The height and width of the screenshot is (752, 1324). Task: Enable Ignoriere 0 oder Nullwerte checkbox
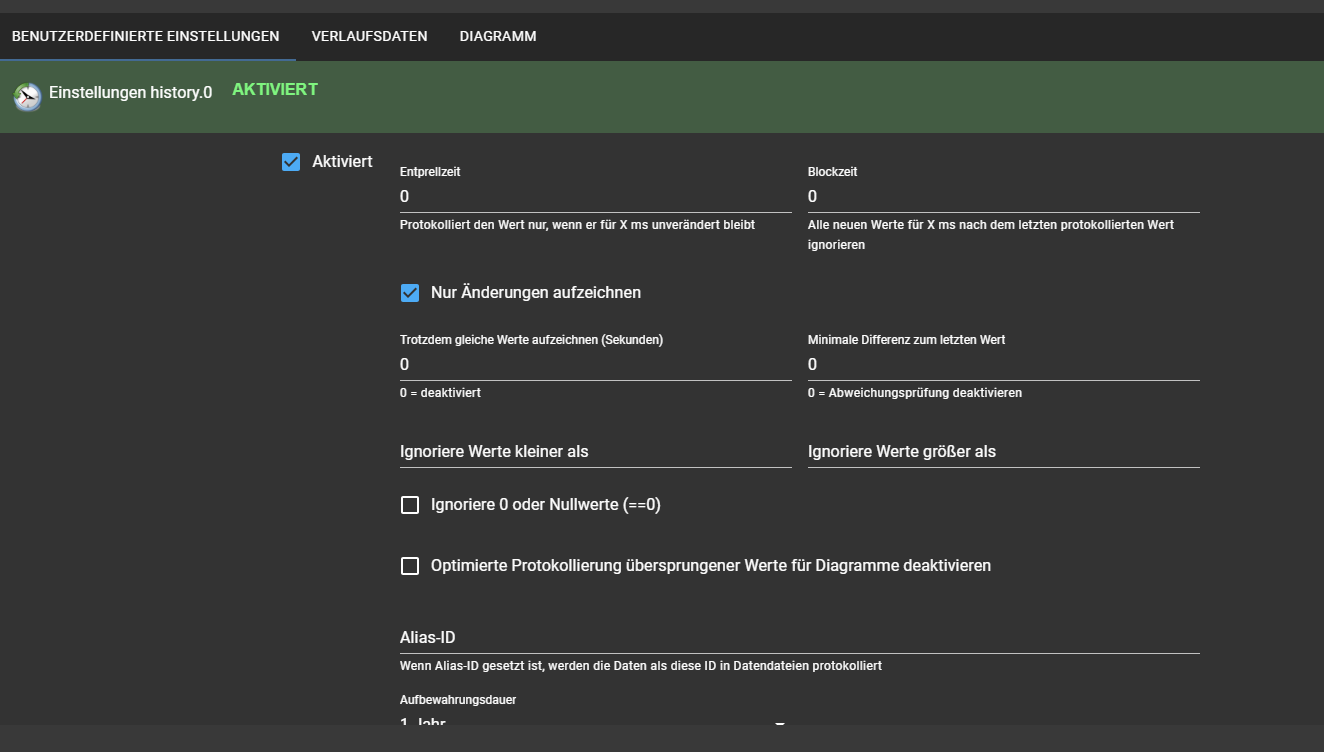[409, 505]
